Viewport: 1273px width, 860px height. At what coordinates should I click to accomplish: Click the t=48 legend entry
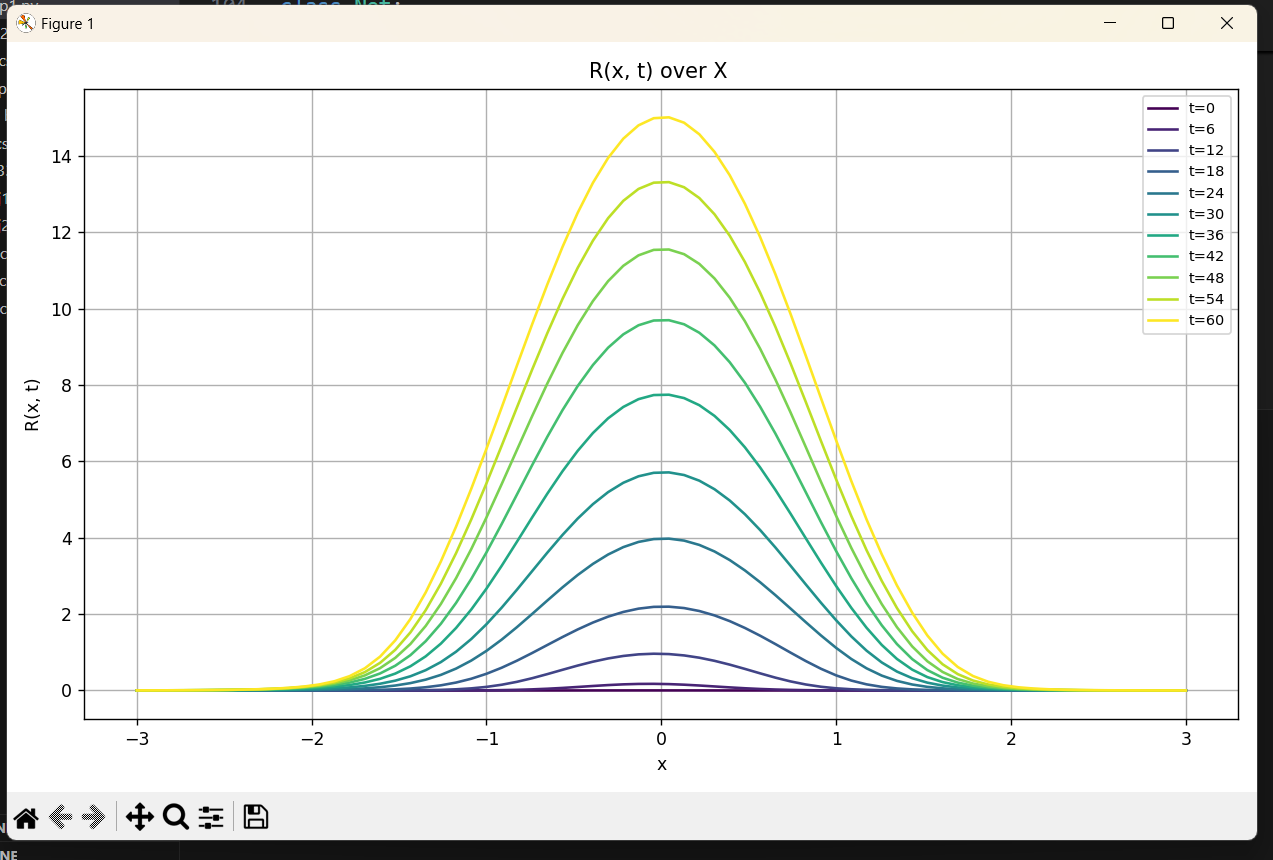1186,278
